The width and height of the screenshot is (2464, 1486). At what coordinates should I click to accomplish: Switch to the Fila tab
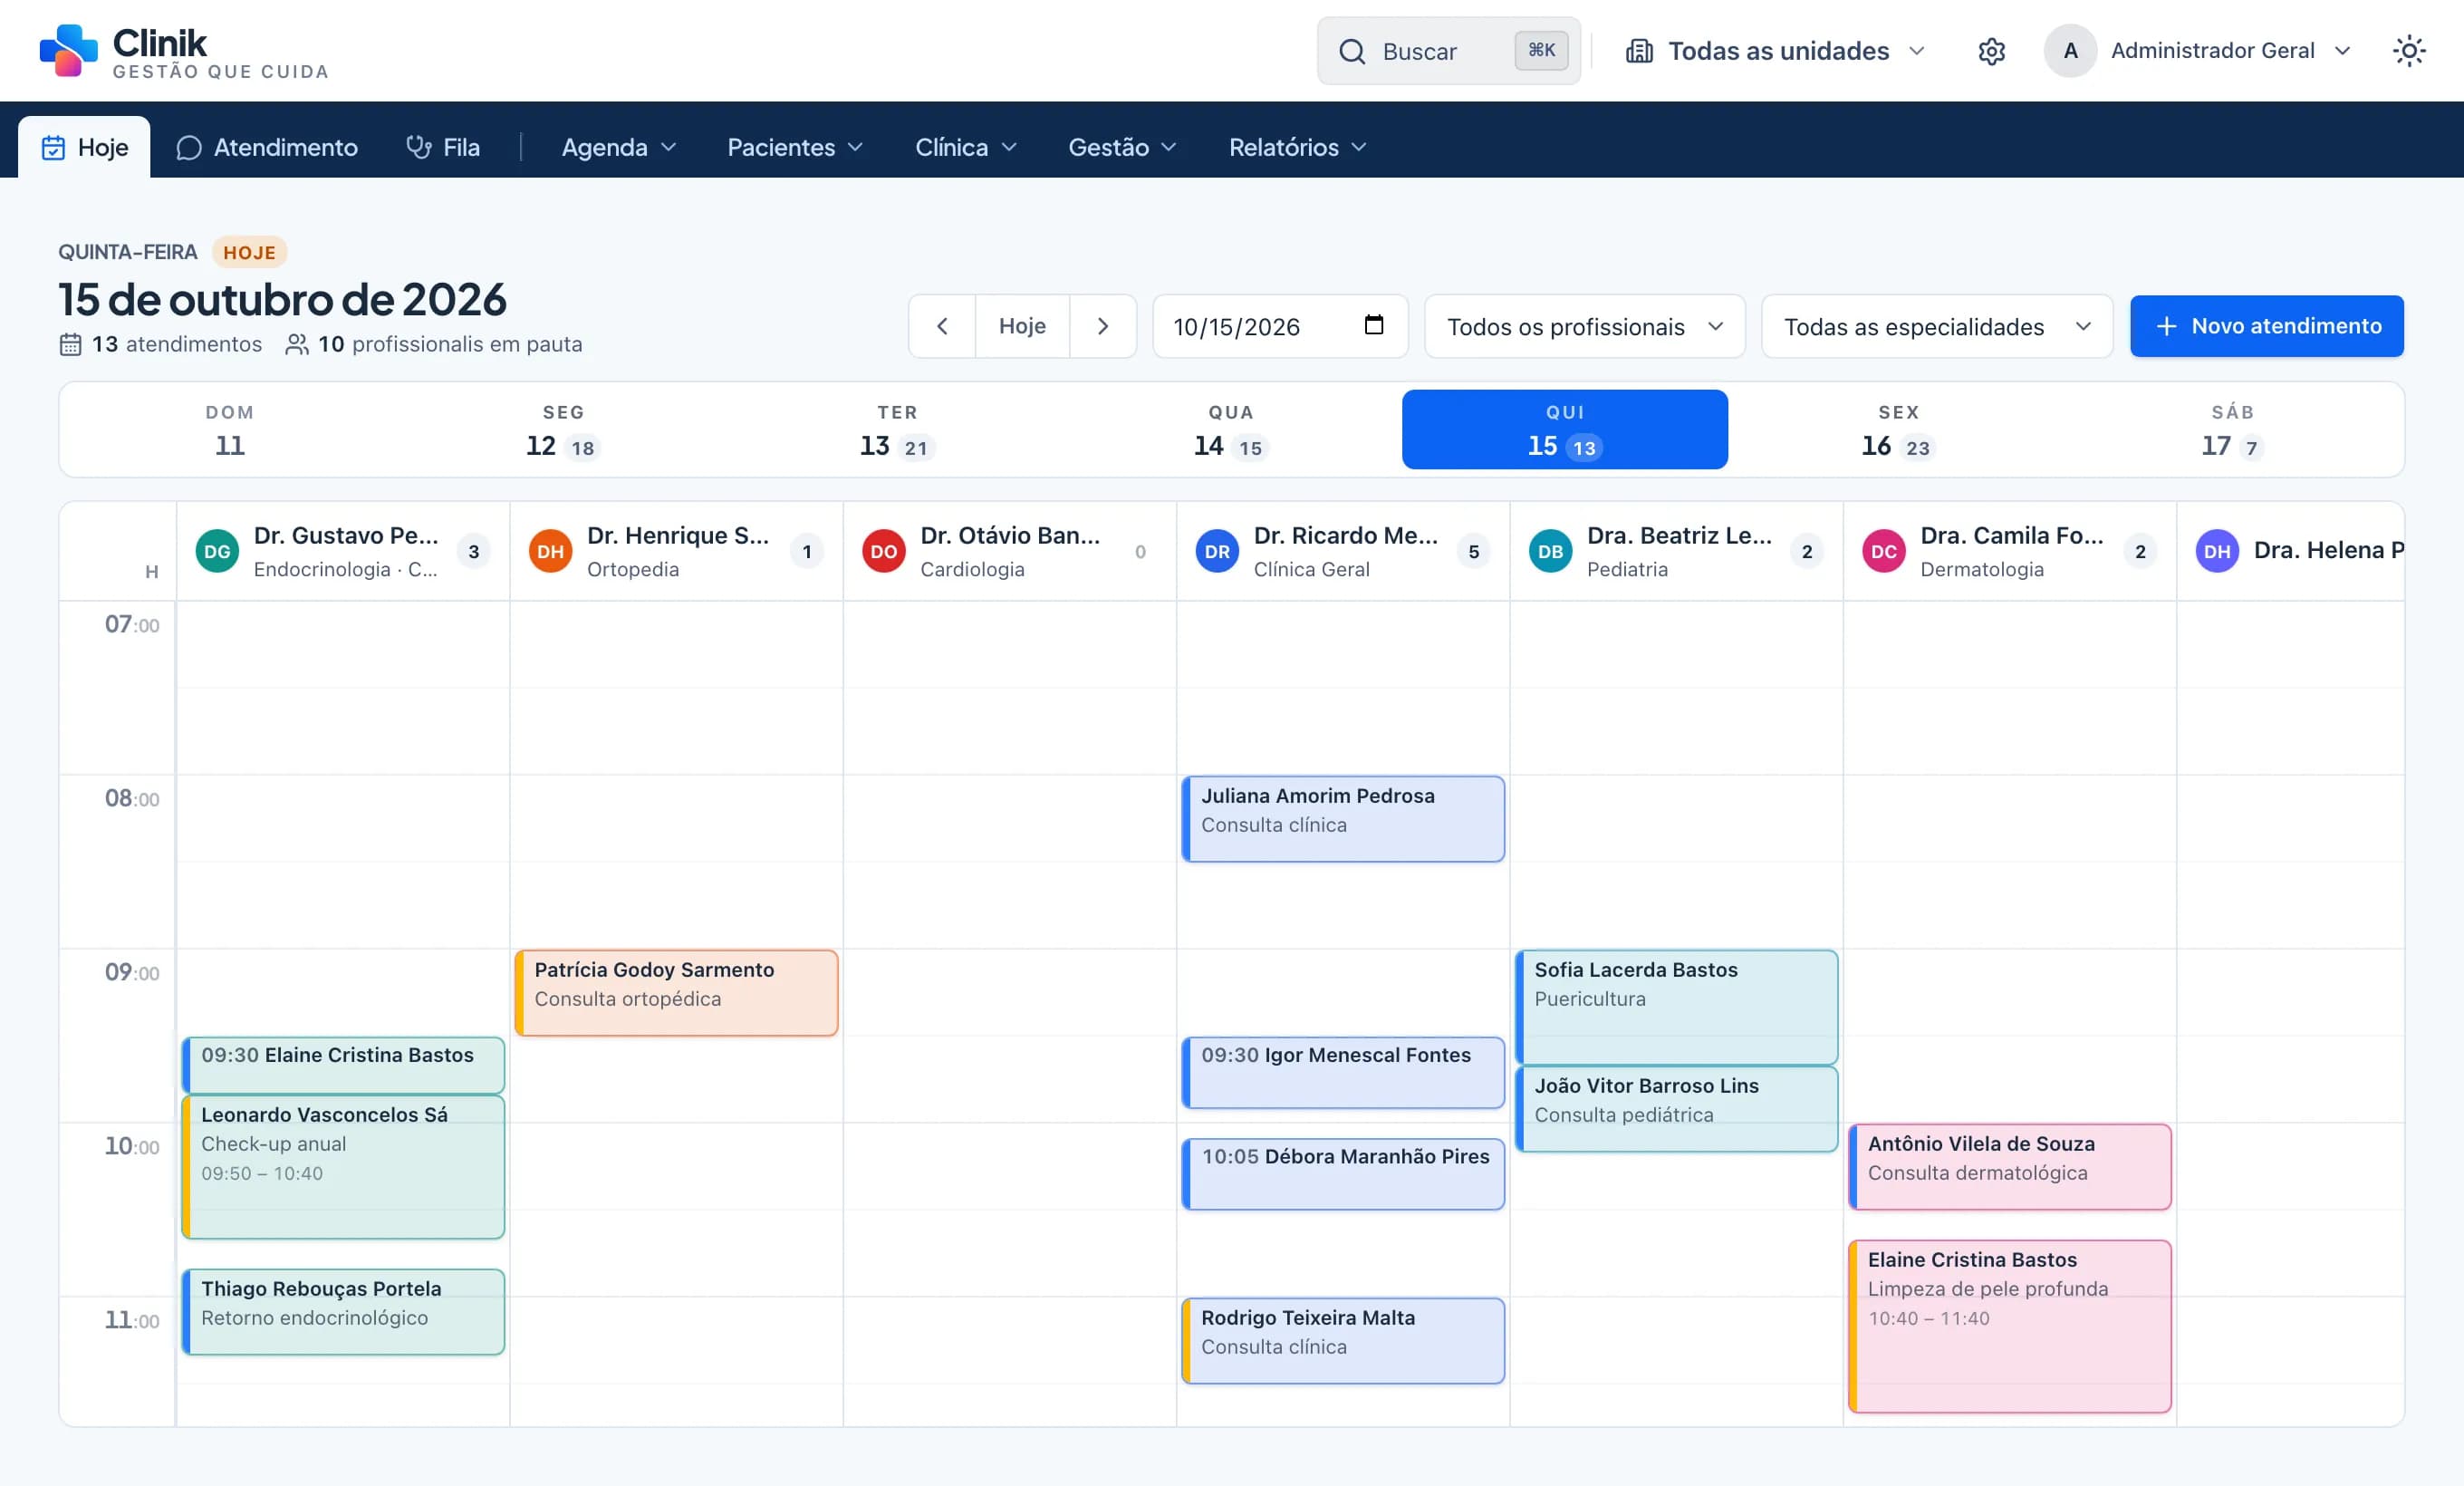click(x=443, y=147)
